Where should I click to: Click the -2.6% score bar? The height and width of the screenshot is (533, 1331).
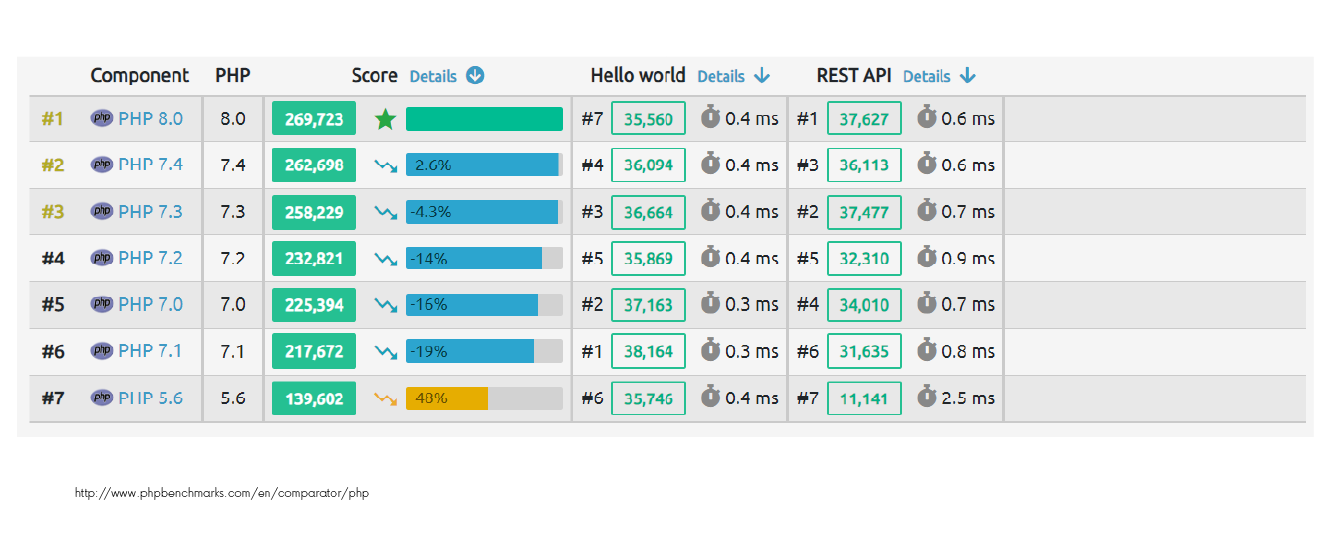pyautogui.click(x=484, y=165)
